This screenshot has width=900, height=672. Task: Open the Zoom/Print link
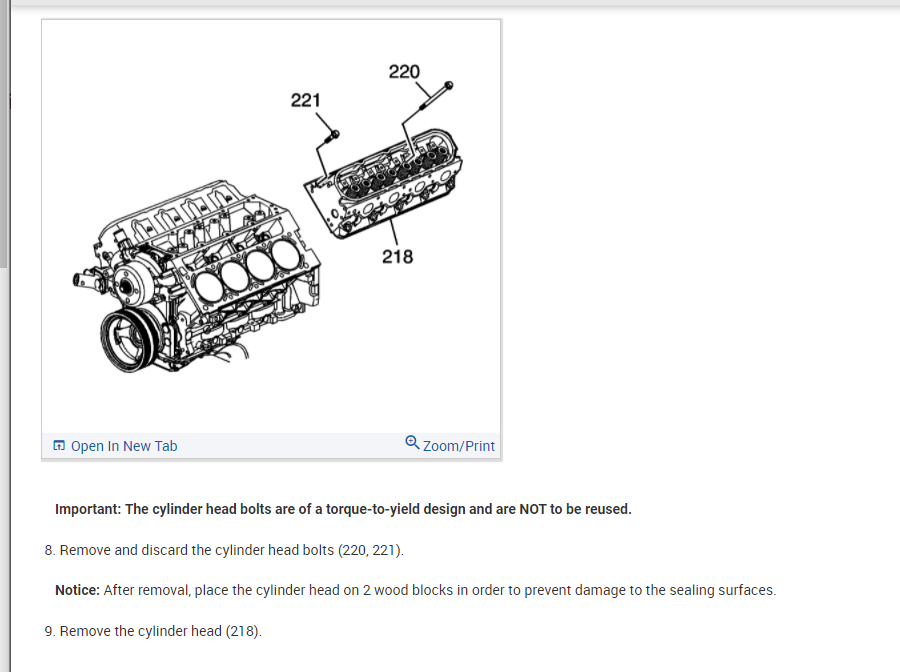click(x=458, y=446)
